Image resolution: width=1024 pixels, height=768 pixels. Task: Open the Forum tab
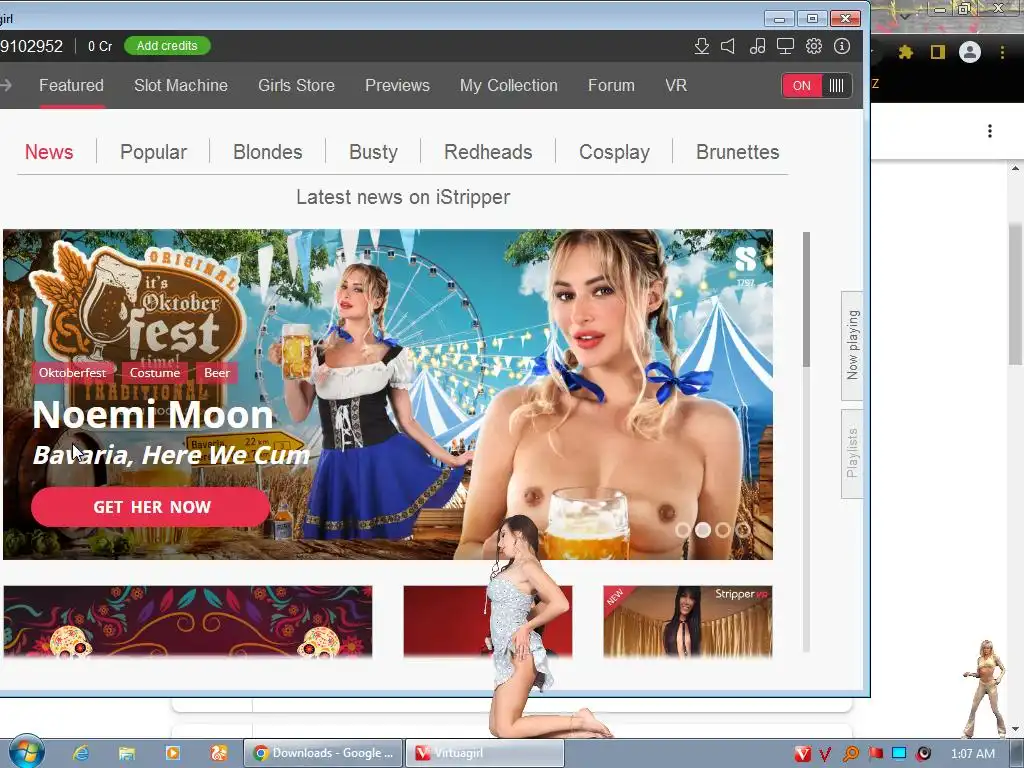[x=611, y=86]
